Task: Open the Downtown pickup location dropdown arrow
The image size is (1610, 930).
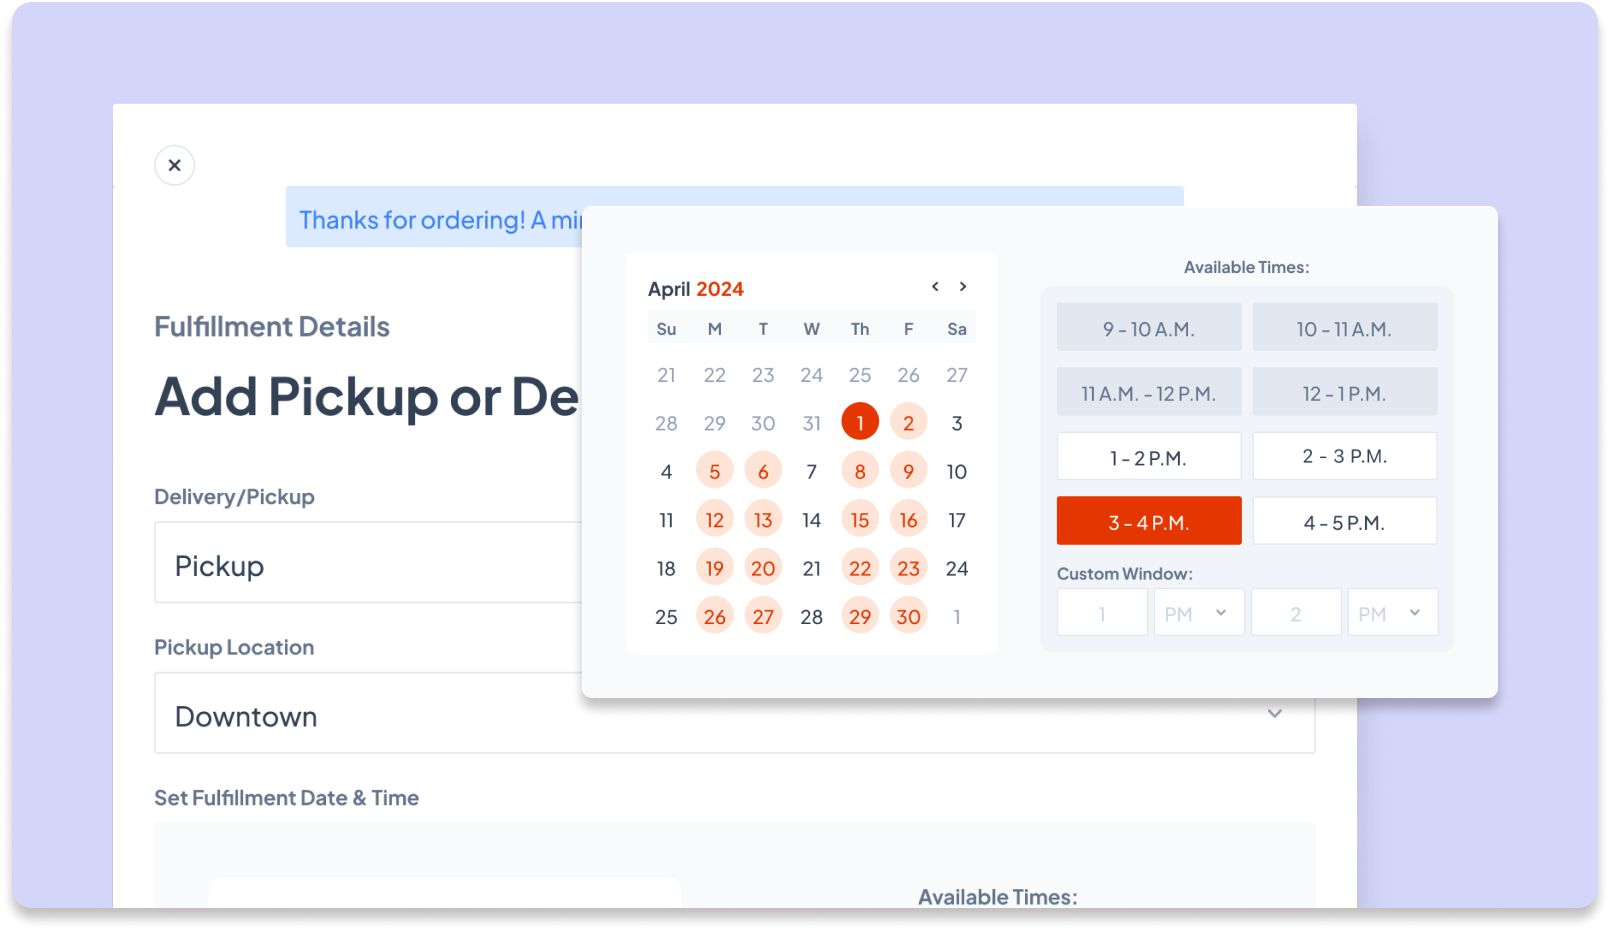Action: tap(1275, 713)
